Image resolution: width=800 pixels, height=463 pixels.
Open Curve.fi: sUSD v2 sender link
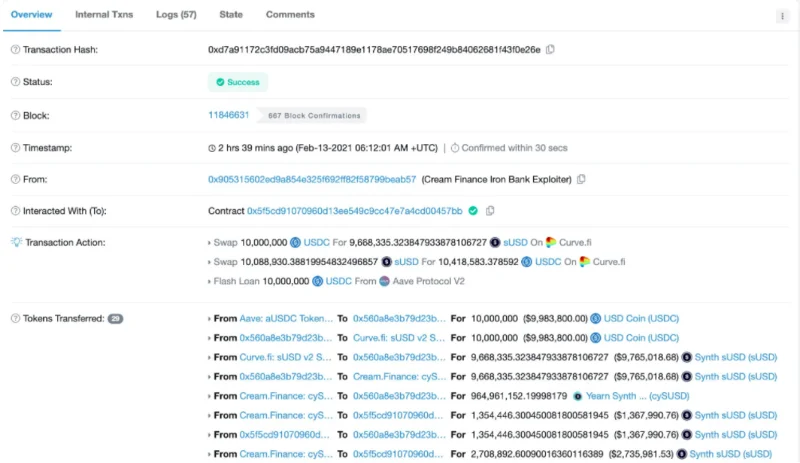coord(285,357)
